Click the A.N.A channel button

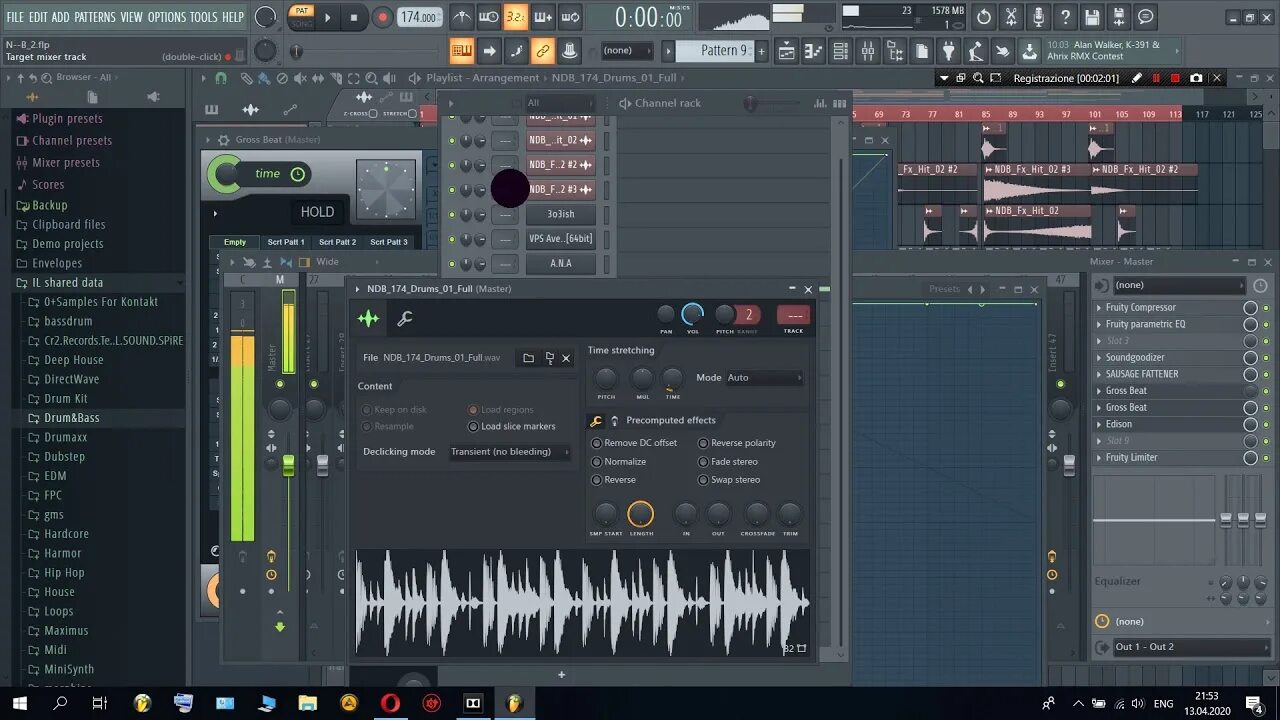tap(561, 264)
